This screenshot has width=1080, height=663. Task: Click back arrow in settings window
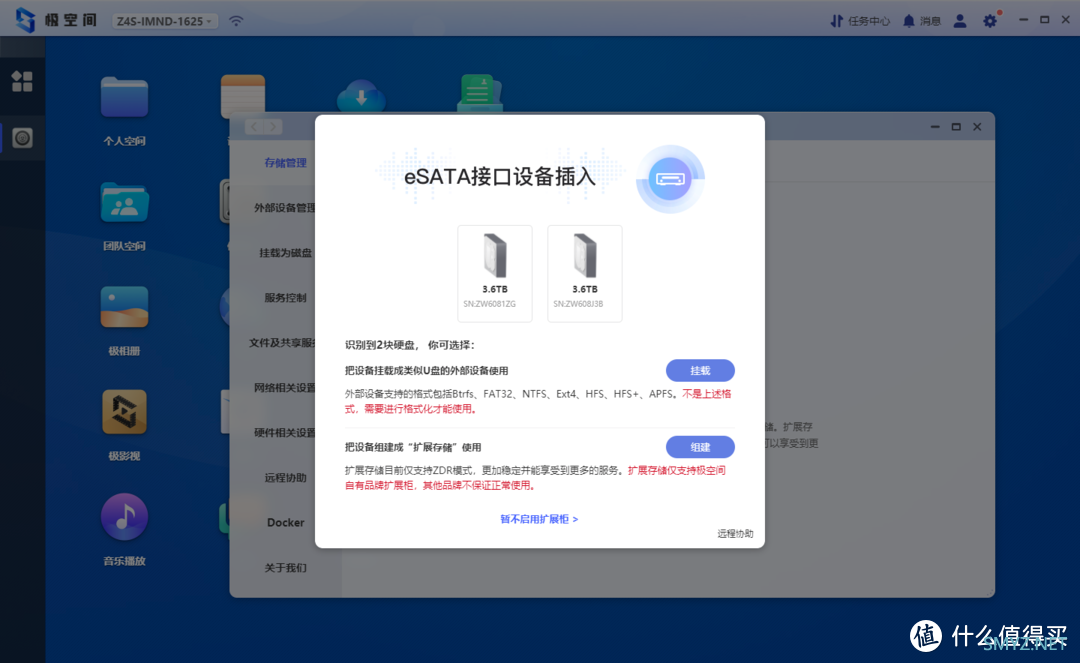click(254, 127)
